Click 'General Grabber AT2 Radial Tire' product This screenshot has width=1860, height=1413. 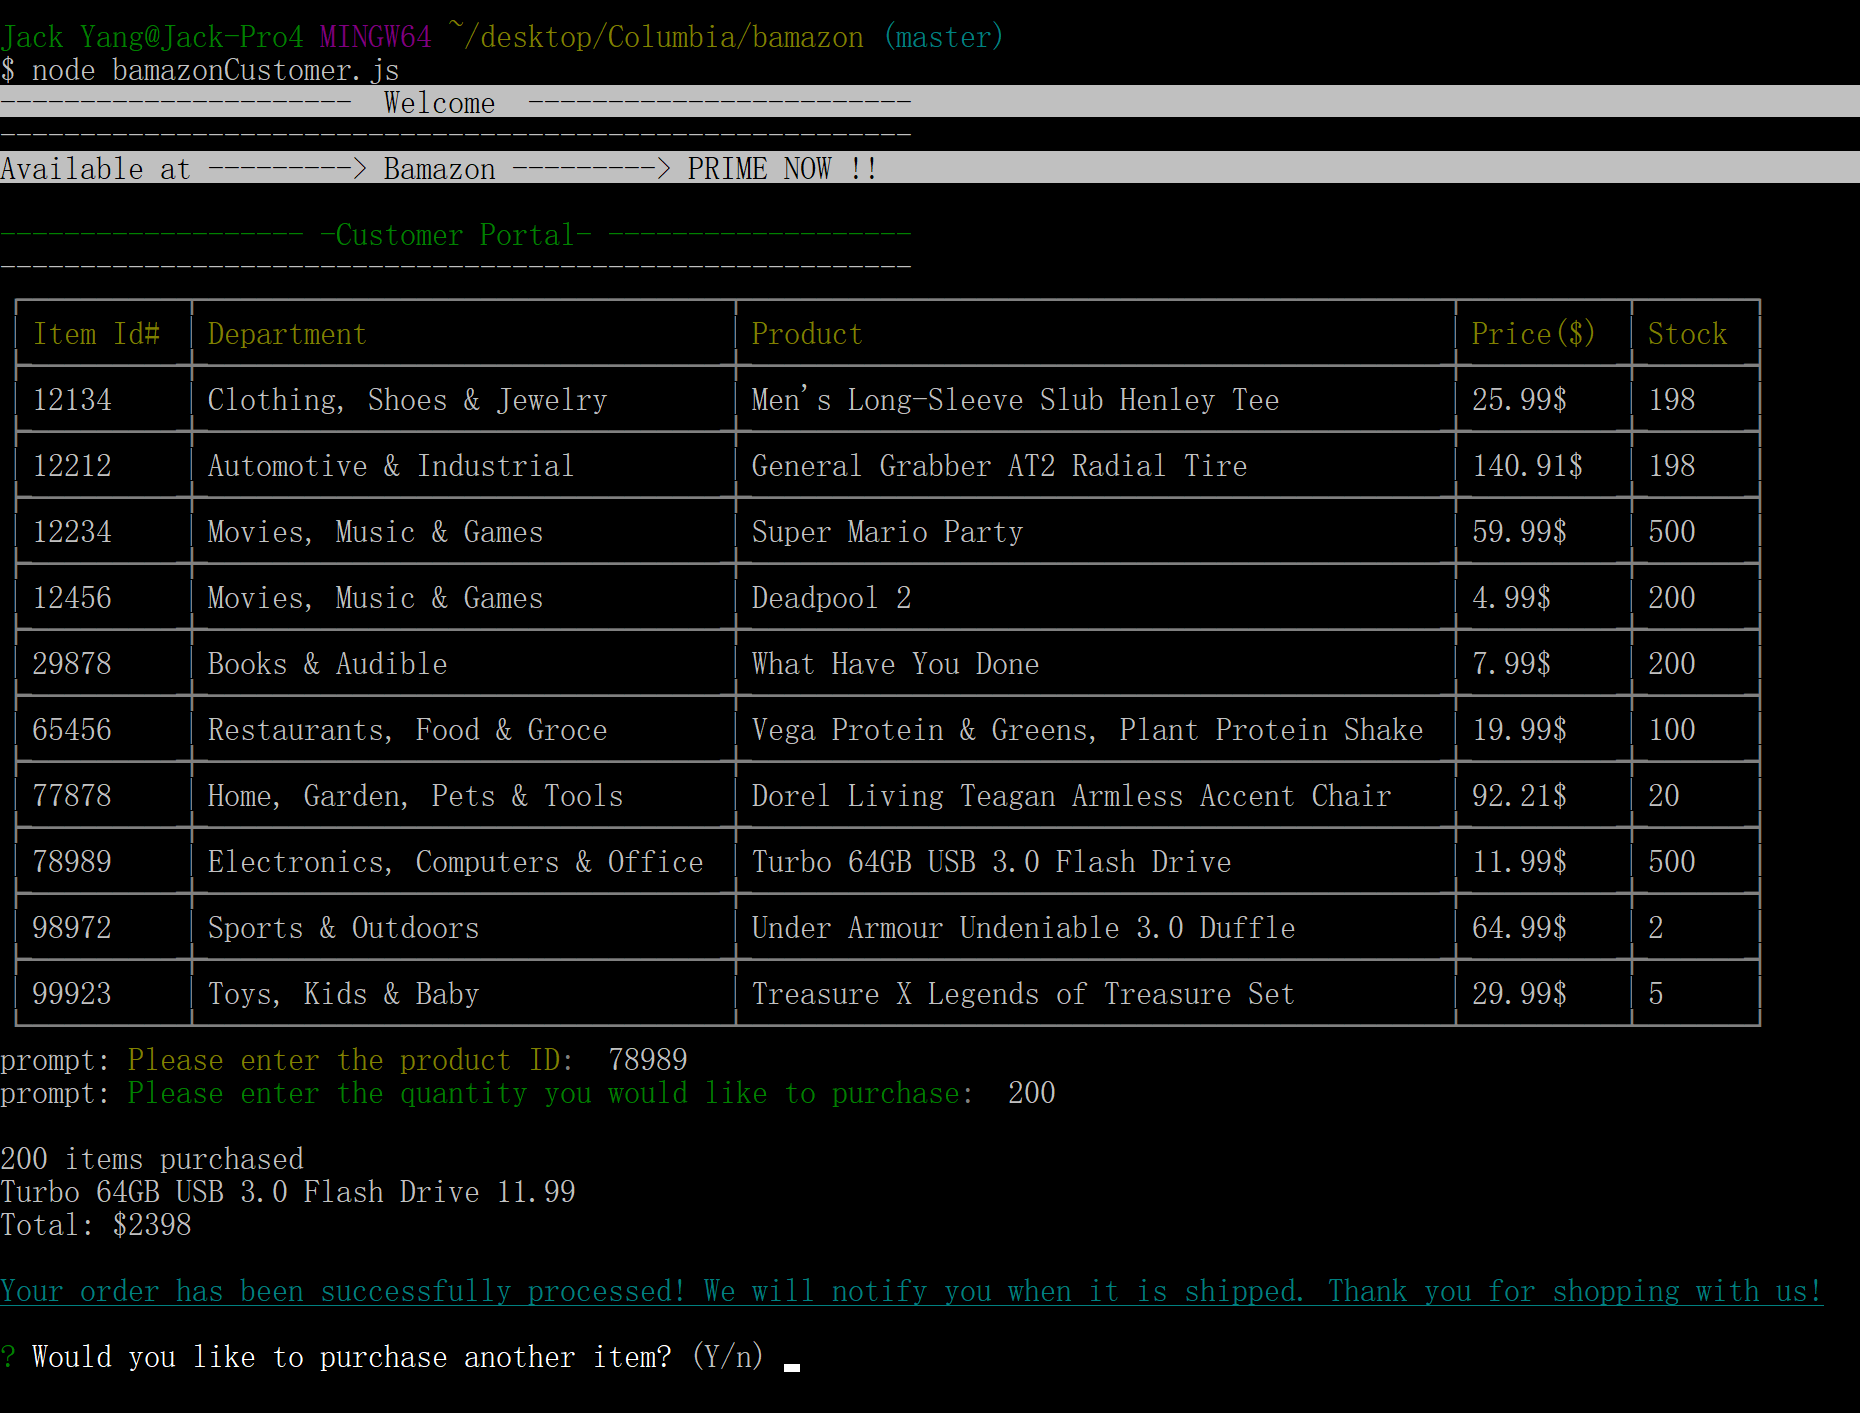click(999, 466)
